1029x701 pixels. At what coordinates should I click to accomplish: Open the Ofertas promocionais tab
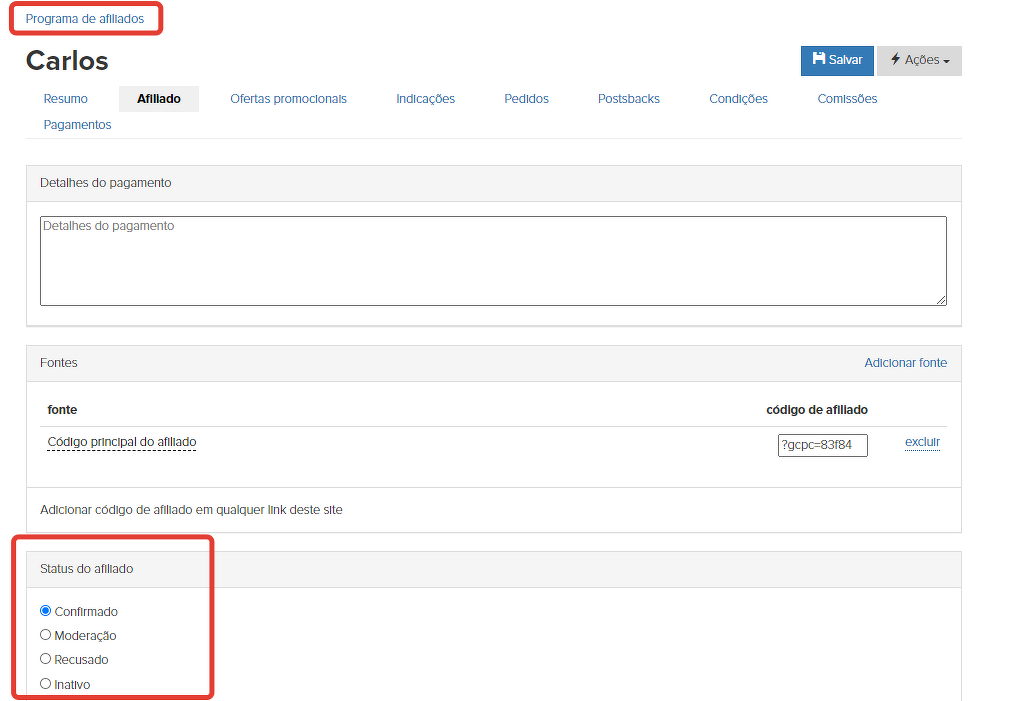click(x=288, y=99)
